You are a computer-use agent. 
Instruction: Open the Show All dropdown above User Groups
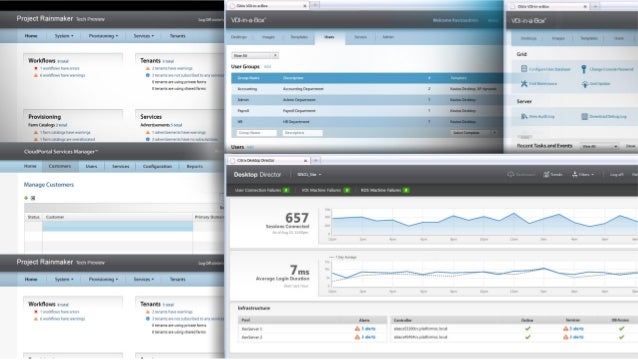pyautogui.click(x=255, y=55)
